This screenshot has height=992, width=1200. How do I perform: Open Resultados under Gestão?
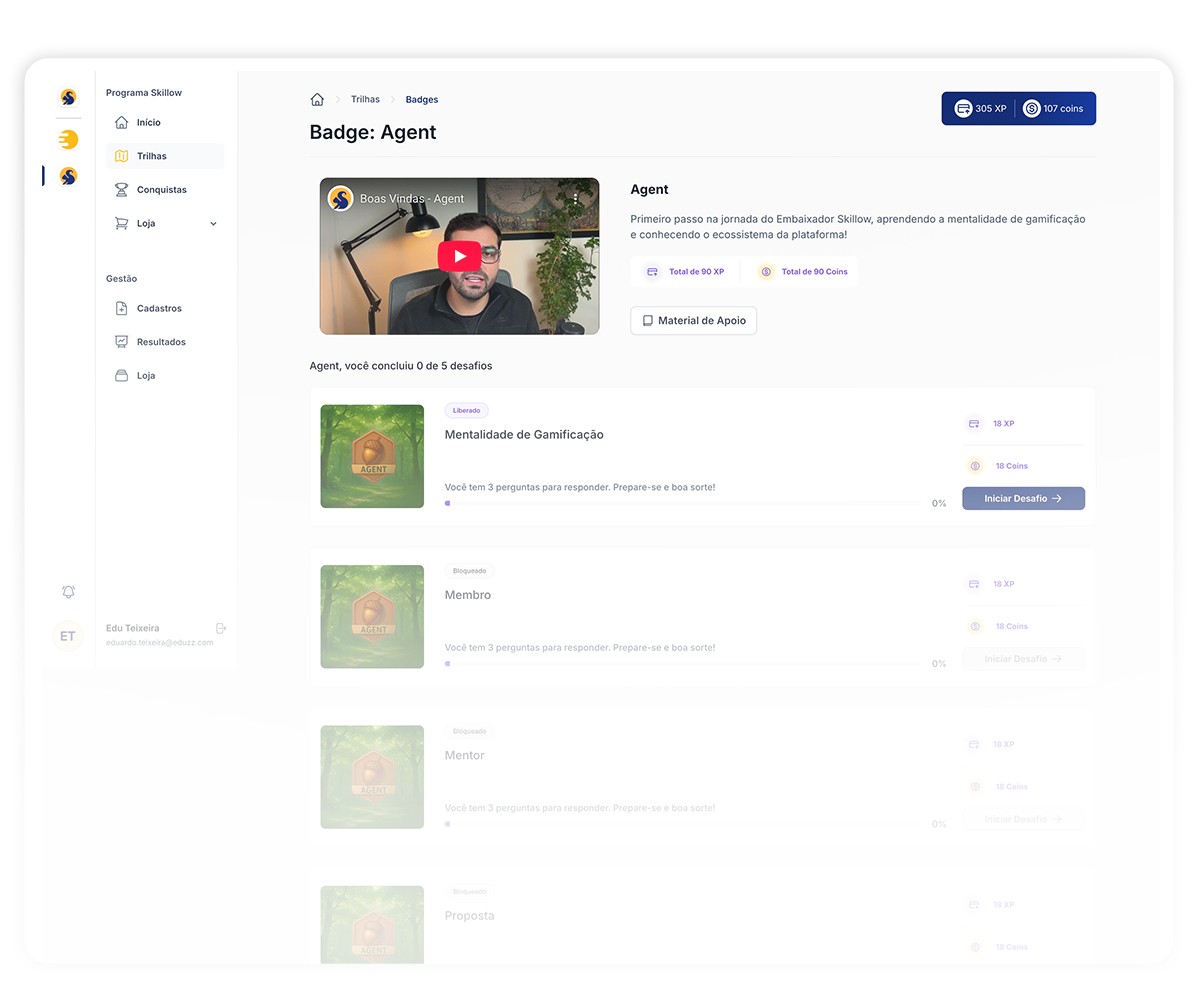(165, 342)
